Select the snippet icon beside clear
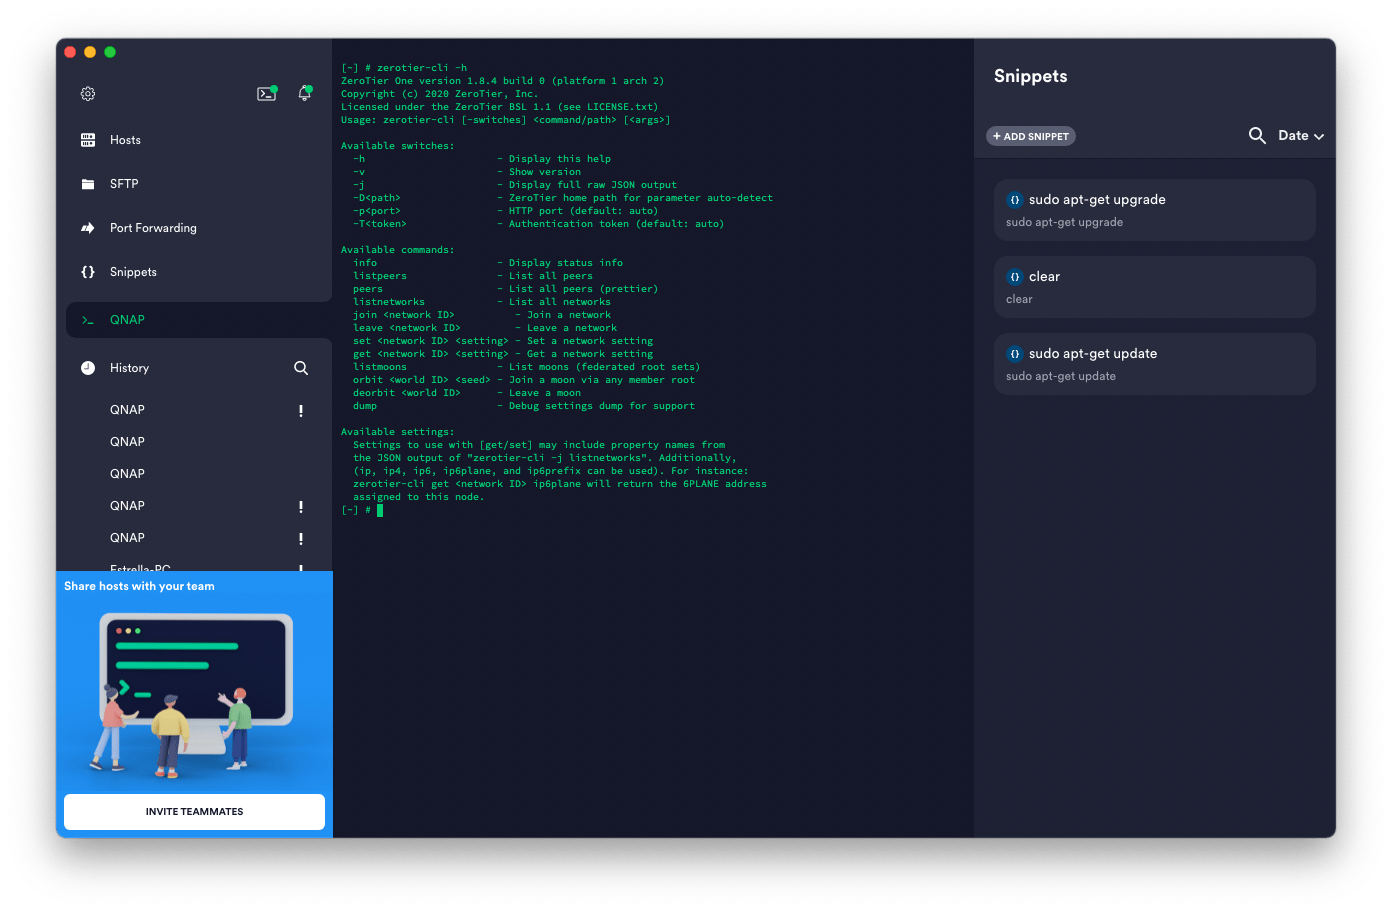 (x=1015, y=277)
